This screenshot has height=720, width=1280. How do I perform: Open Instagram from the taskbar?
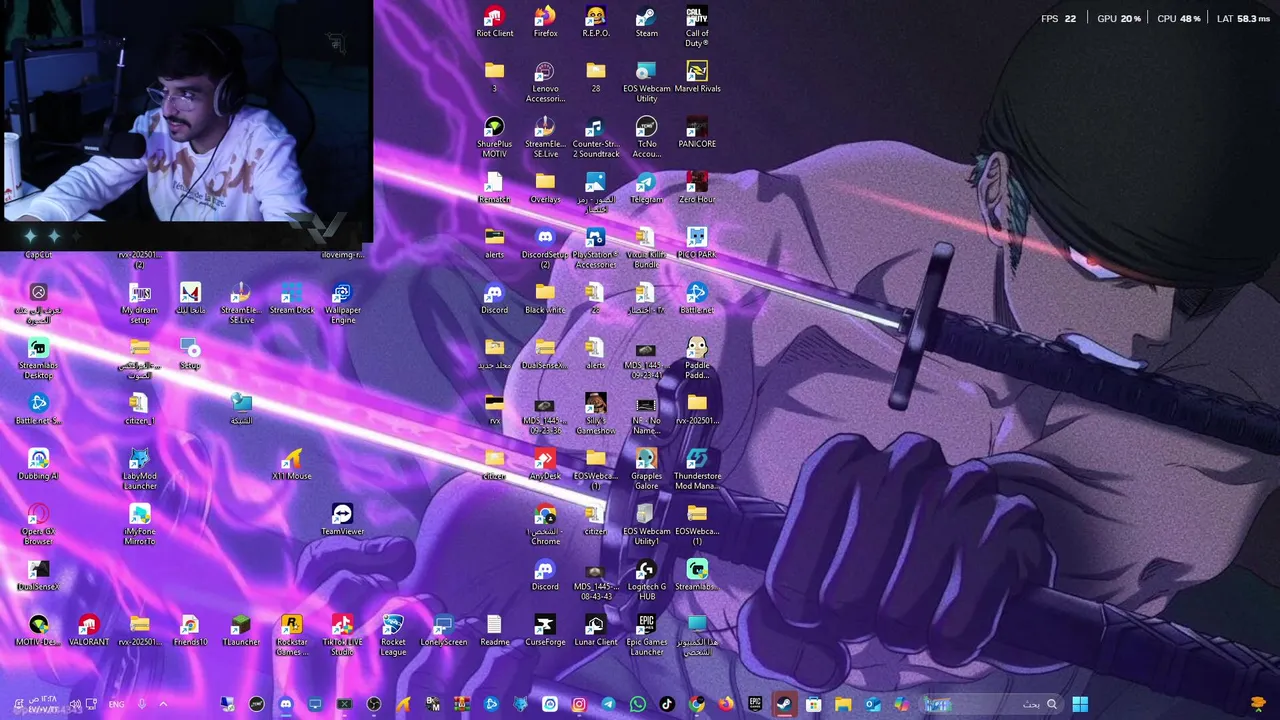point(579,704)
